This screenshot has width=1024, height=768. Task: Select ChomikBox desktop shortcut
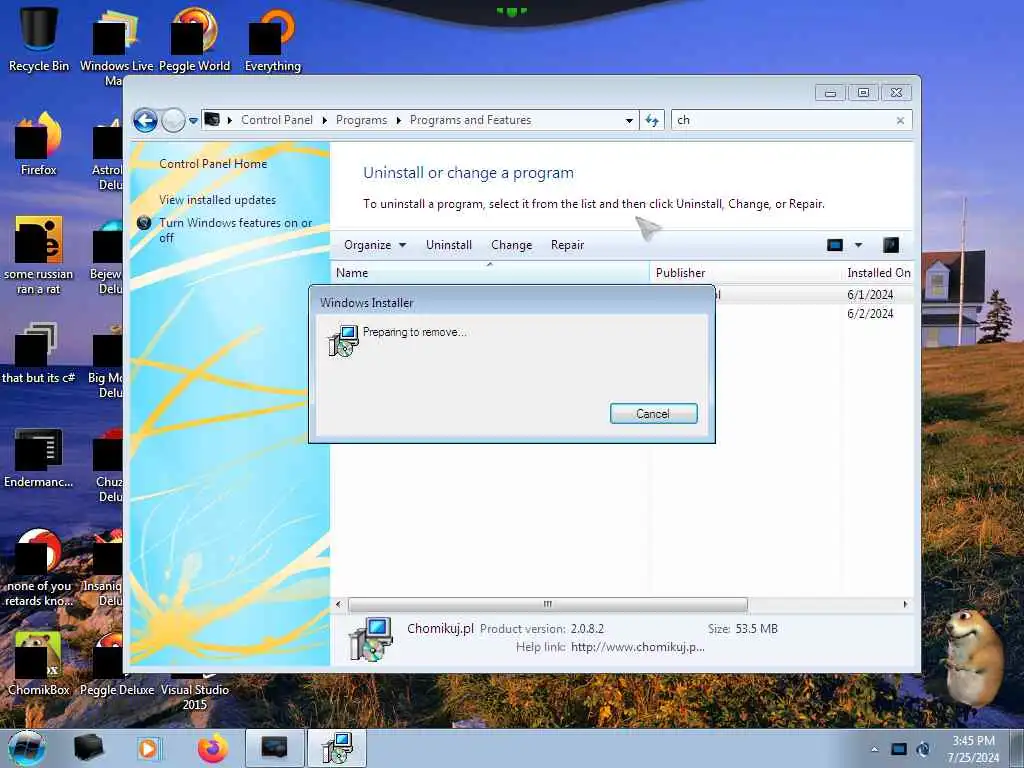point(39,663)
